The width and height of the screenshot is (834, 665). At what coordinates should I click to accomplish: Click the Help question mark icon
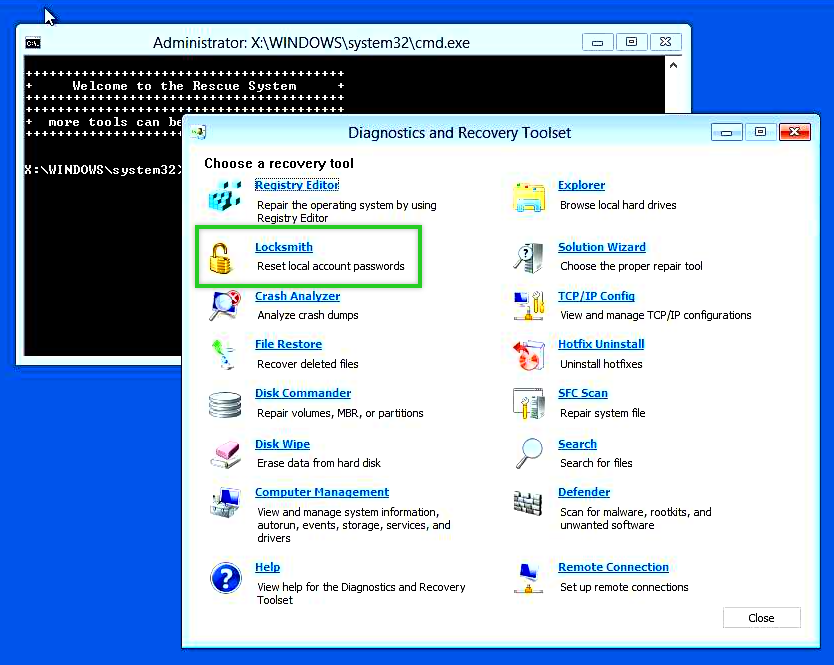tap(225, 578)
